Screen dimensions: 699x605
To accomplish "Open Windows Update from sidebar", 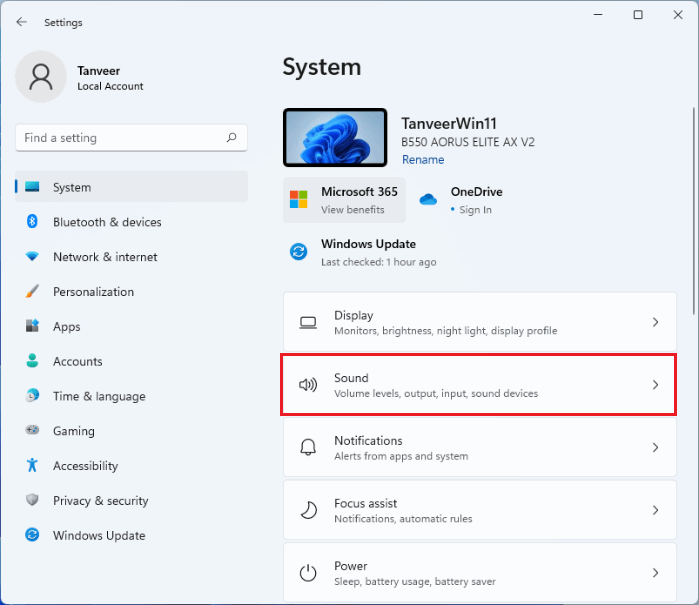I will [x=132, y=535].
